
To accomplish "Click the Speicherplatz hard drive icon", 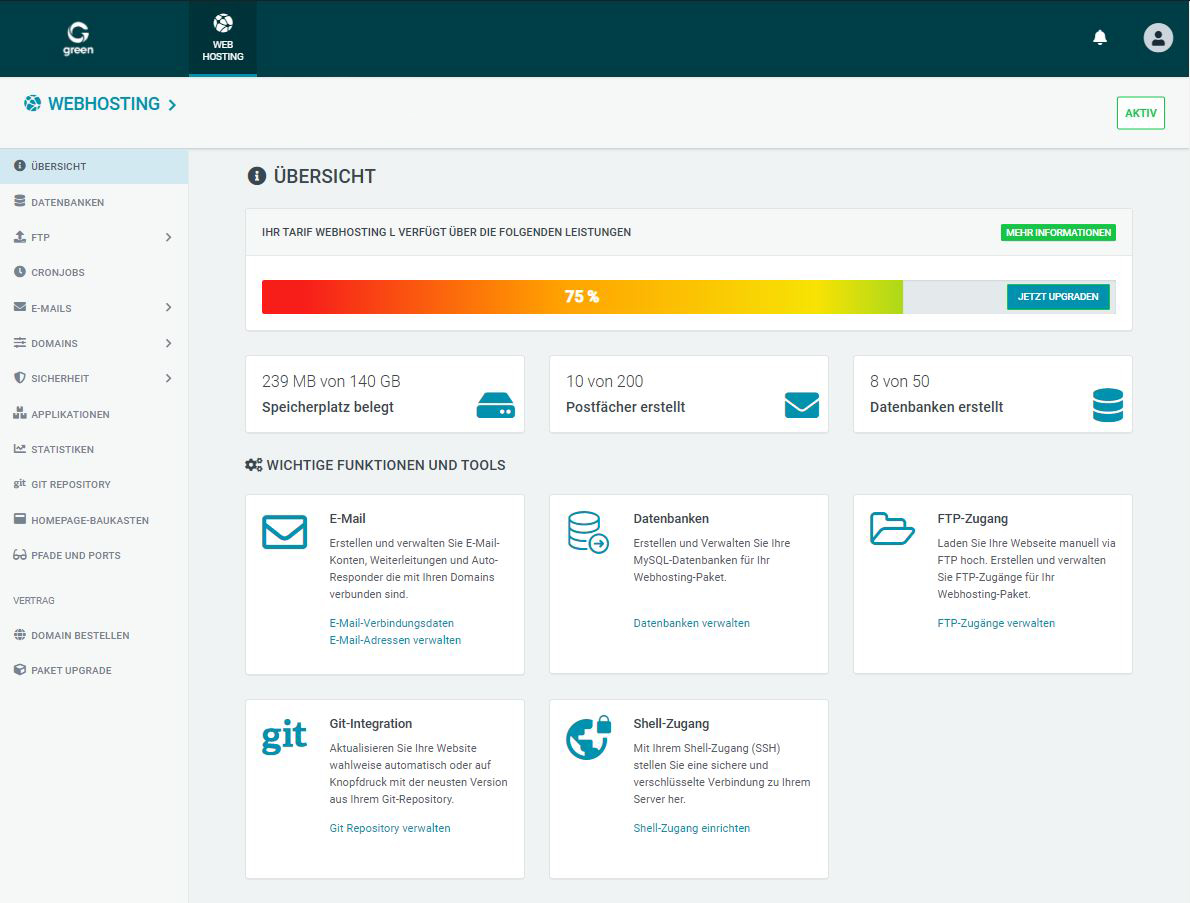I will (496, 405).
